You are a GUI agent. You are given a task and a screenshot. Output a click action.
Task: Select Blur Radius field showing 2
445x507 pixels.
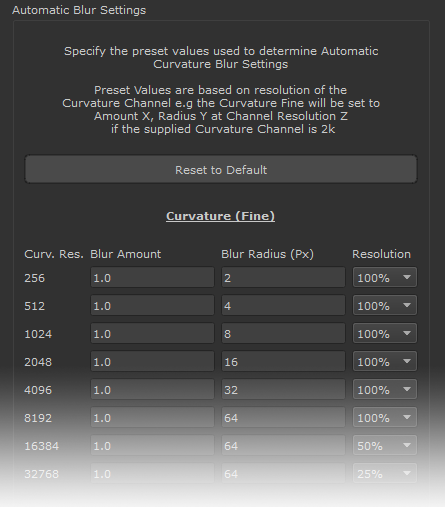[283, 277]
